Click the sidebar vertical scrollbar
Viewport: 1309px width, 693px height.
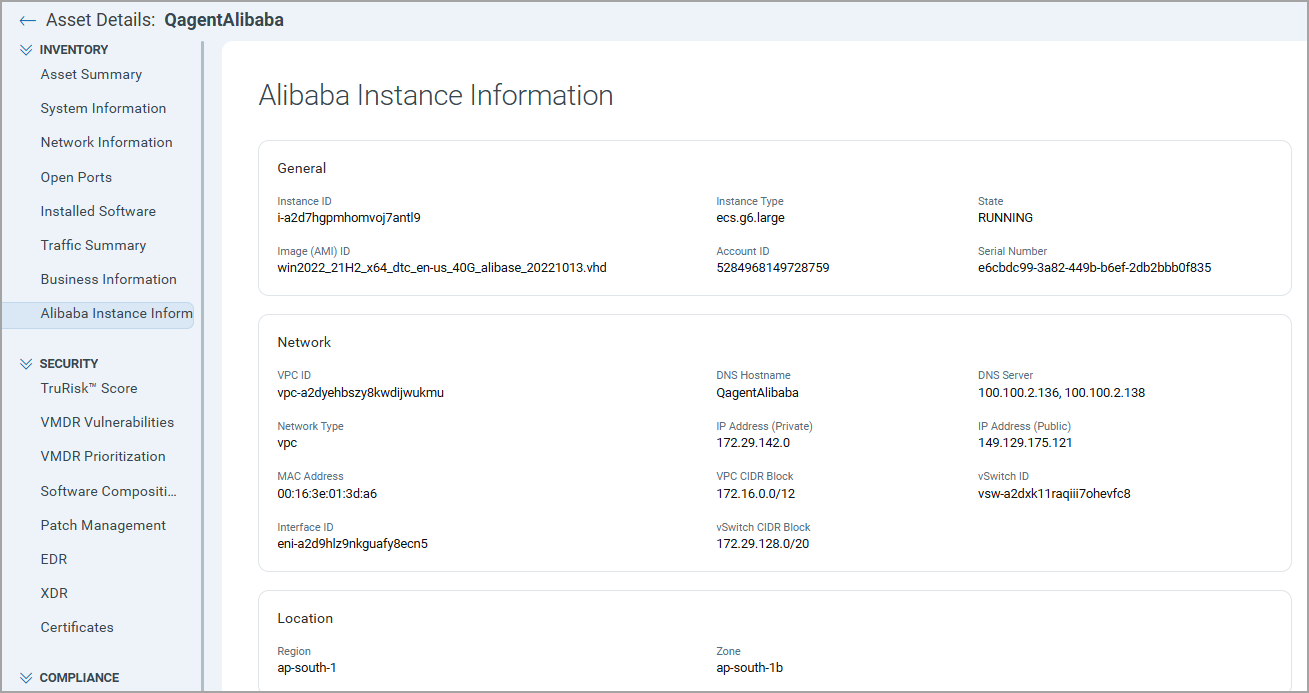[x=202, y=366]
